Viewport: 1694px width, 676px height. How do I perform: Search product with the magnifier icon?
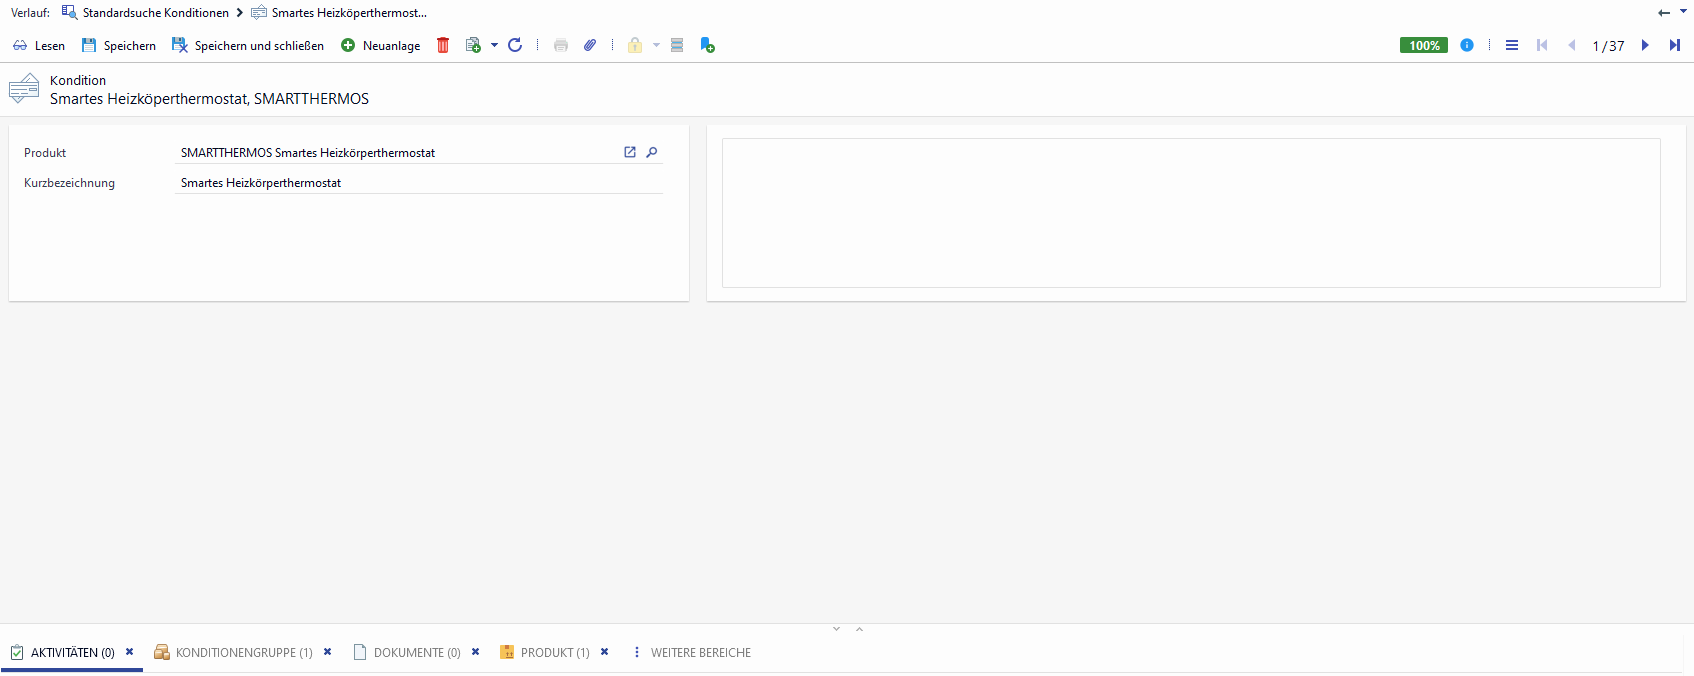point(652,152)
